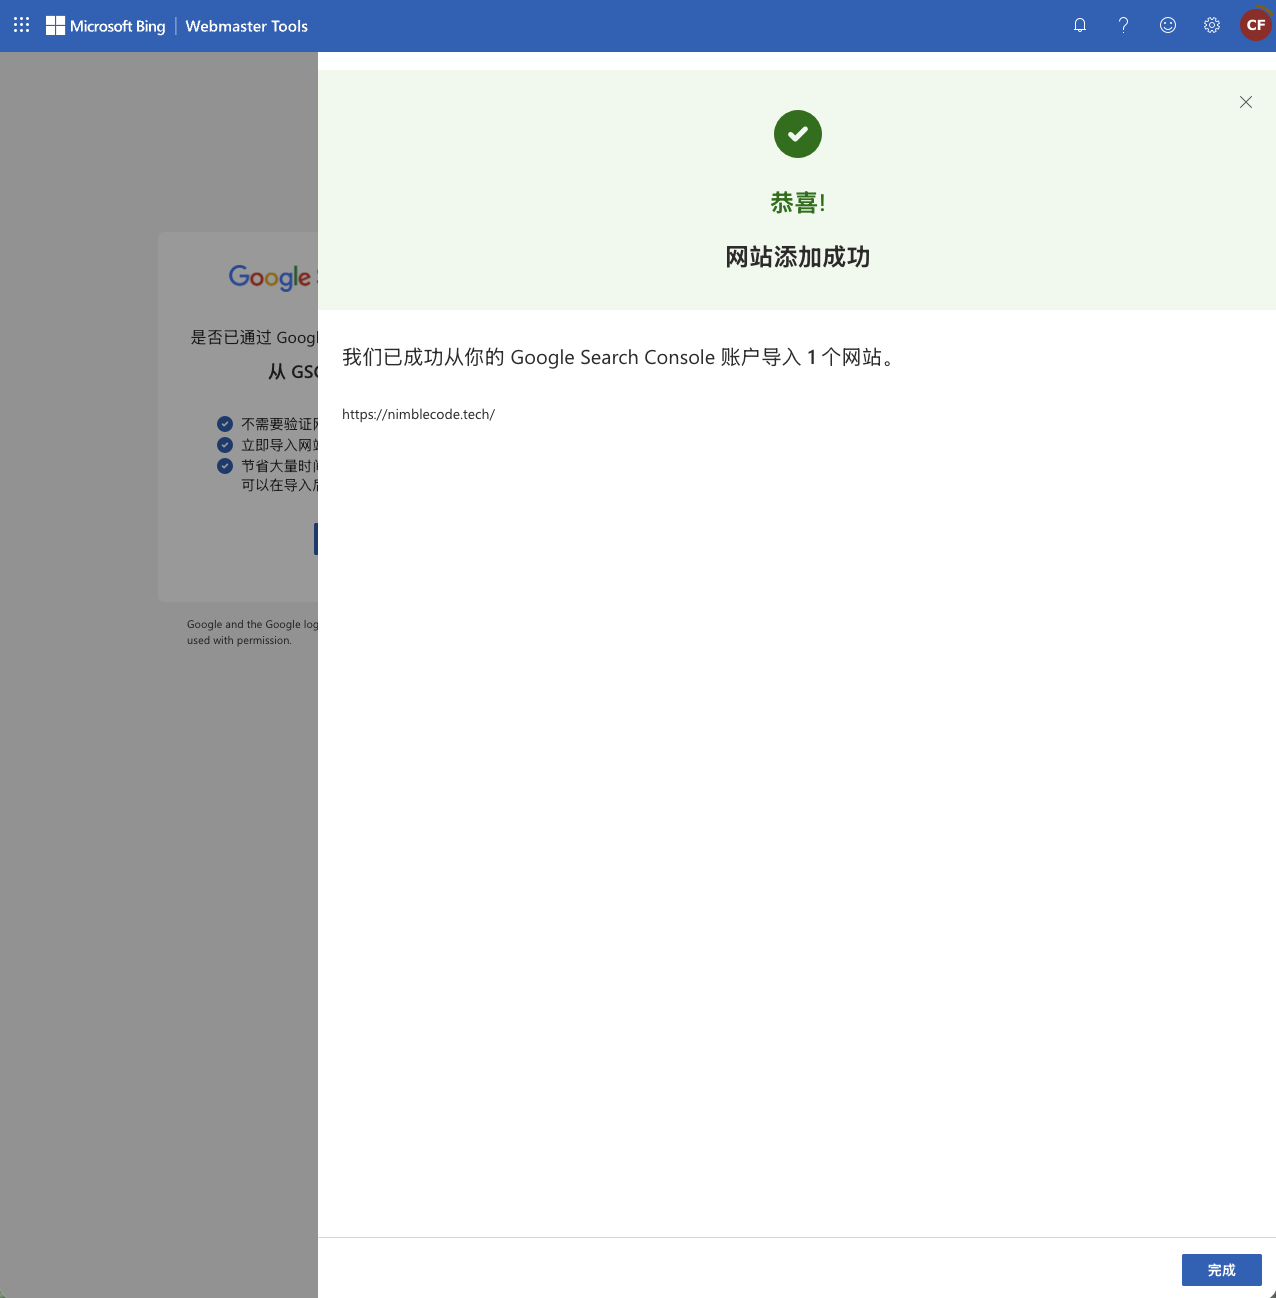1276x1298 pixels.
Task: Open the Microsoft app launcher grid
Action: pos(21,25)
